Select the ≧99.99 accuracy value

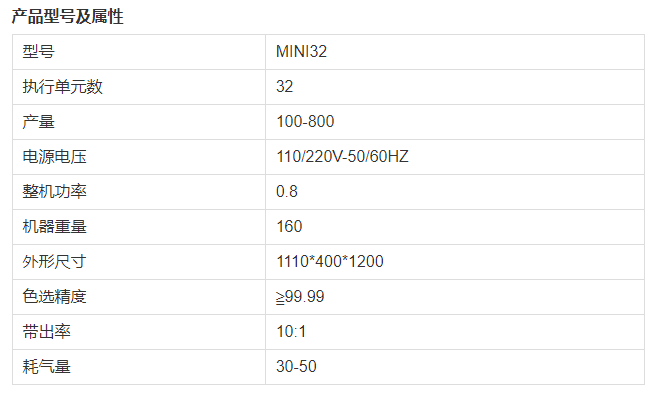[300, 297]
